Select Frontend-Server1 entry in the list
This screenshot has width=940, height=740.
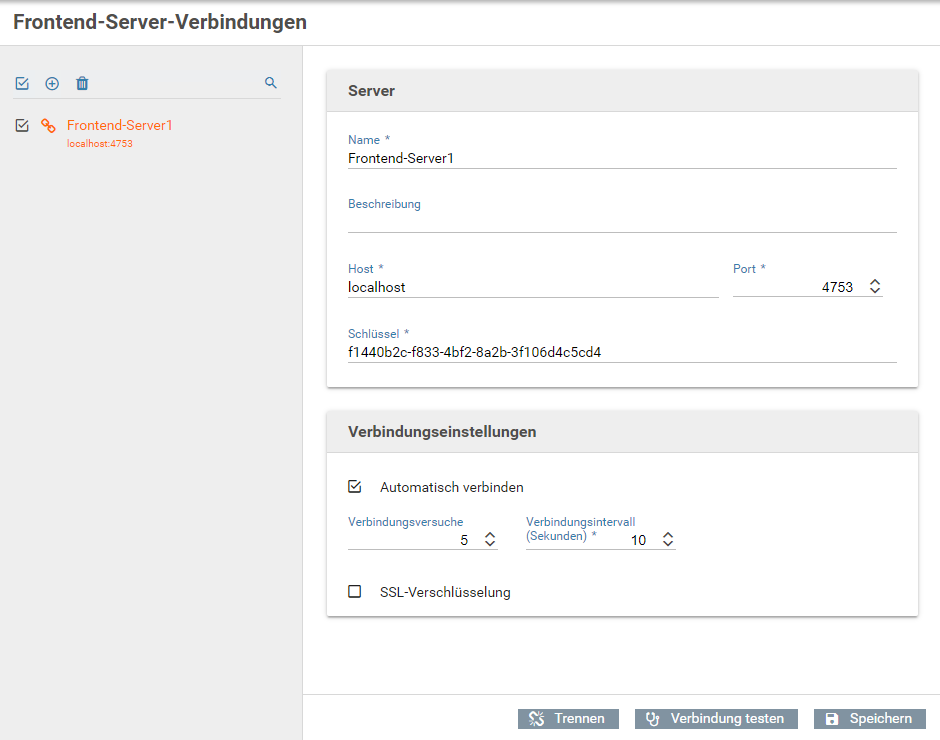(119, 133)
